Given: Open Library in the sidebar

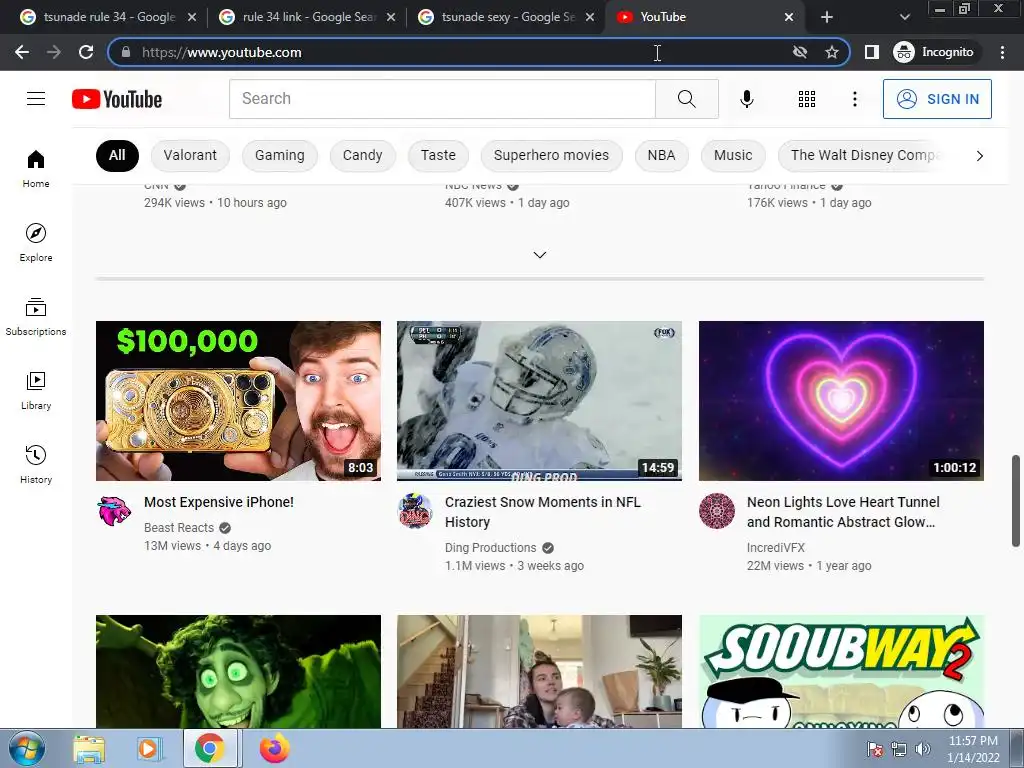Looking at the screenshot, I should click(x=36, y=391).
